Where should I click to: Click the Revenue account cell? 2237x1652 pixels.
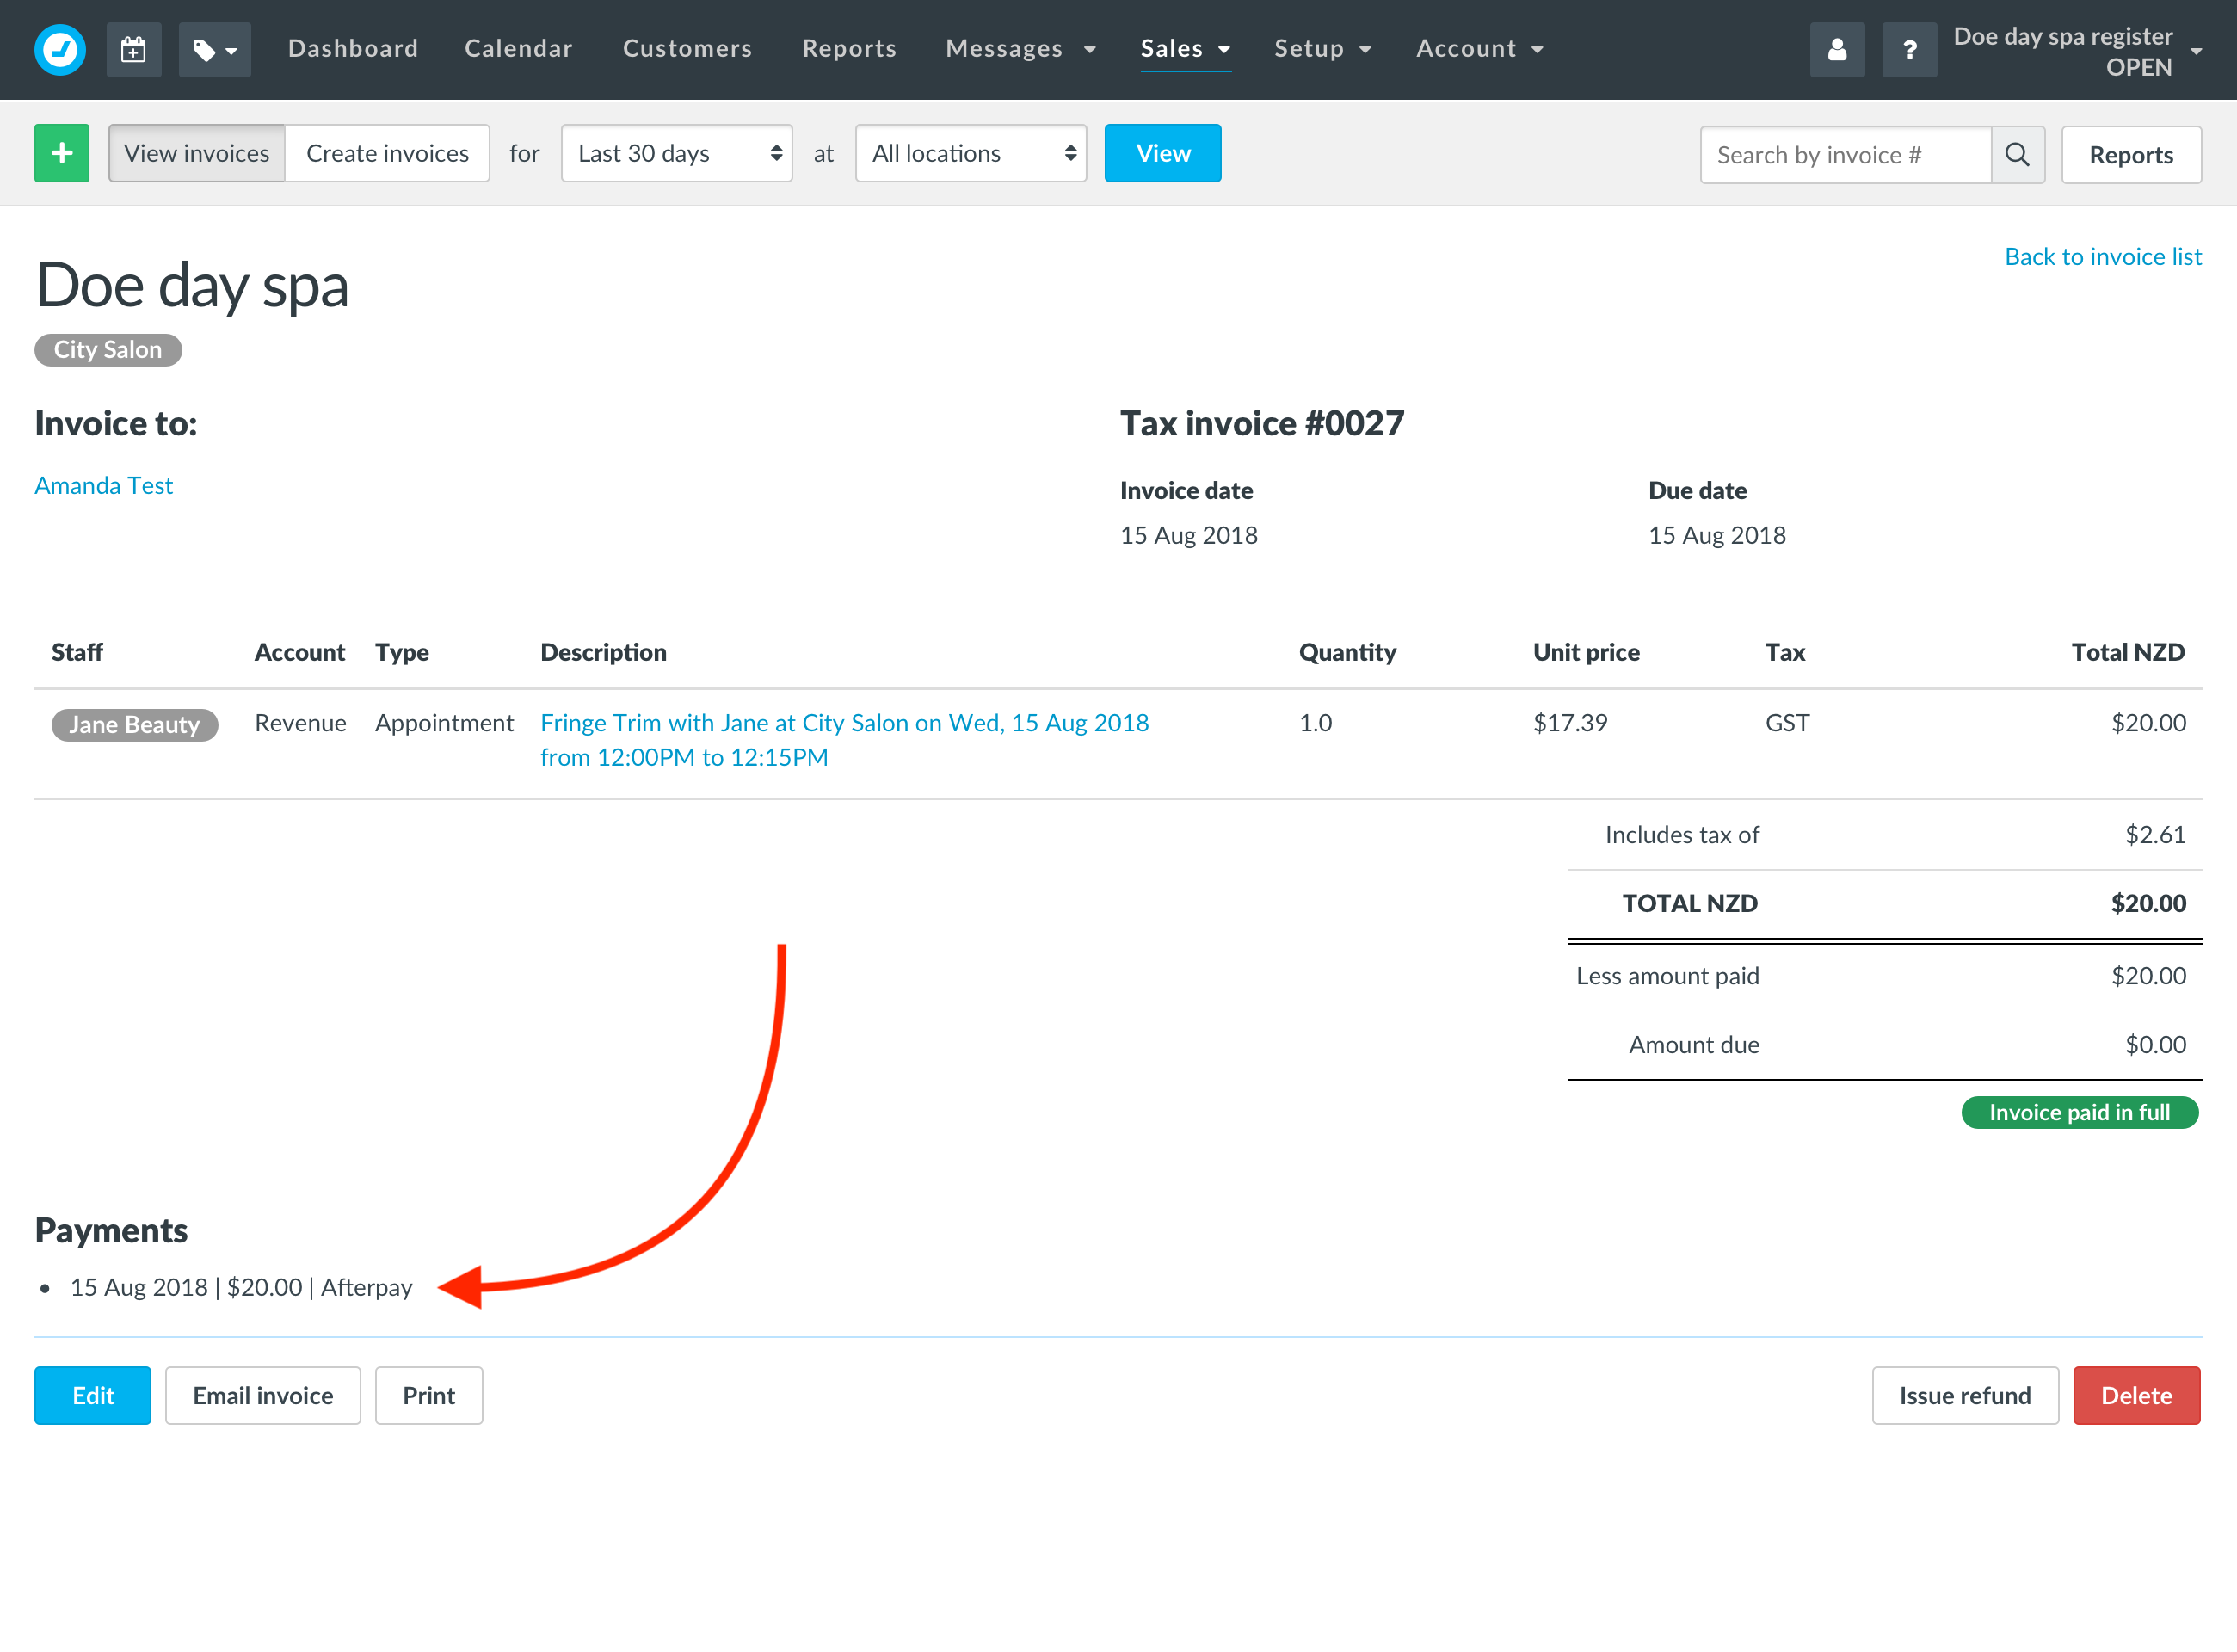click(x=300, y=722)
